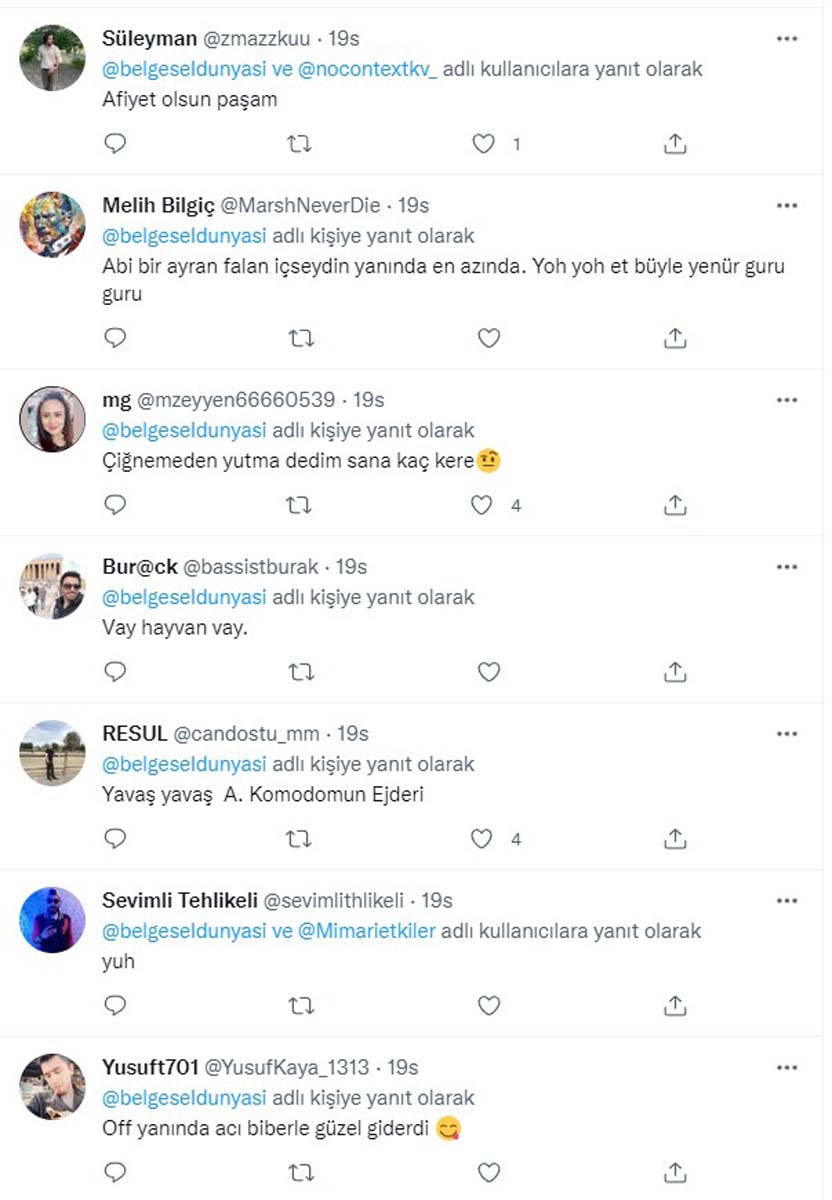Reply to Sevimli Tehlikeli's tweet
832x1200 pixels.
point(115,1005)
